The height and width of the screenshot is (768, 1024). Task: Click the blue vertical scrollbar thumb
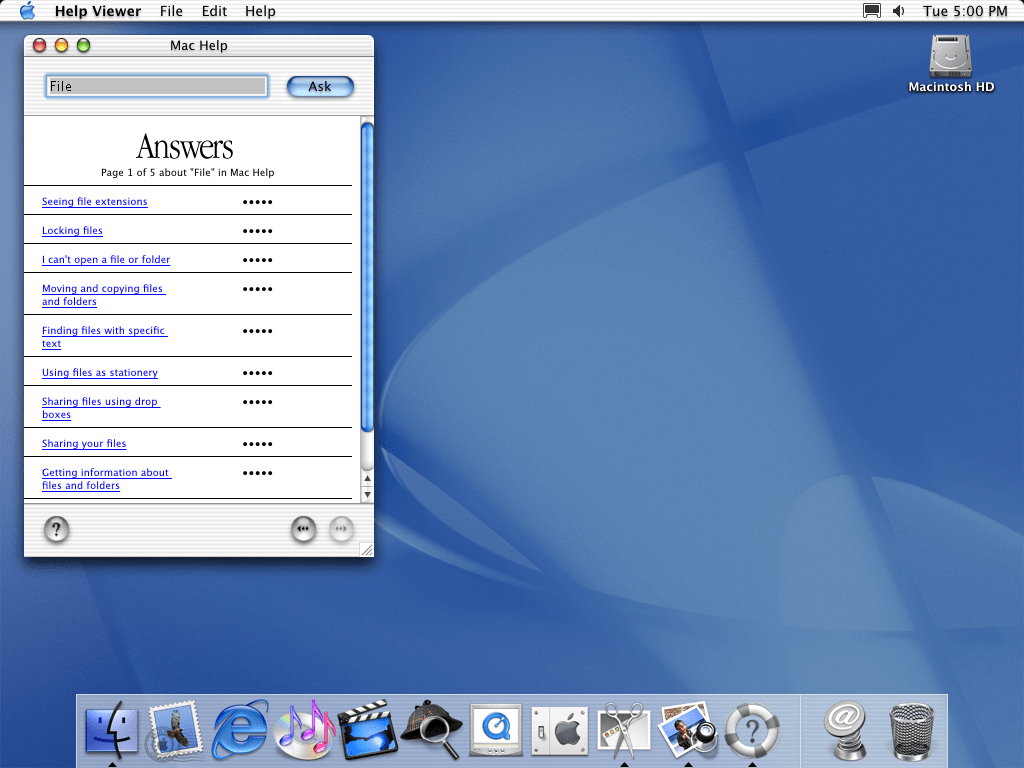(x=367, y=276)
